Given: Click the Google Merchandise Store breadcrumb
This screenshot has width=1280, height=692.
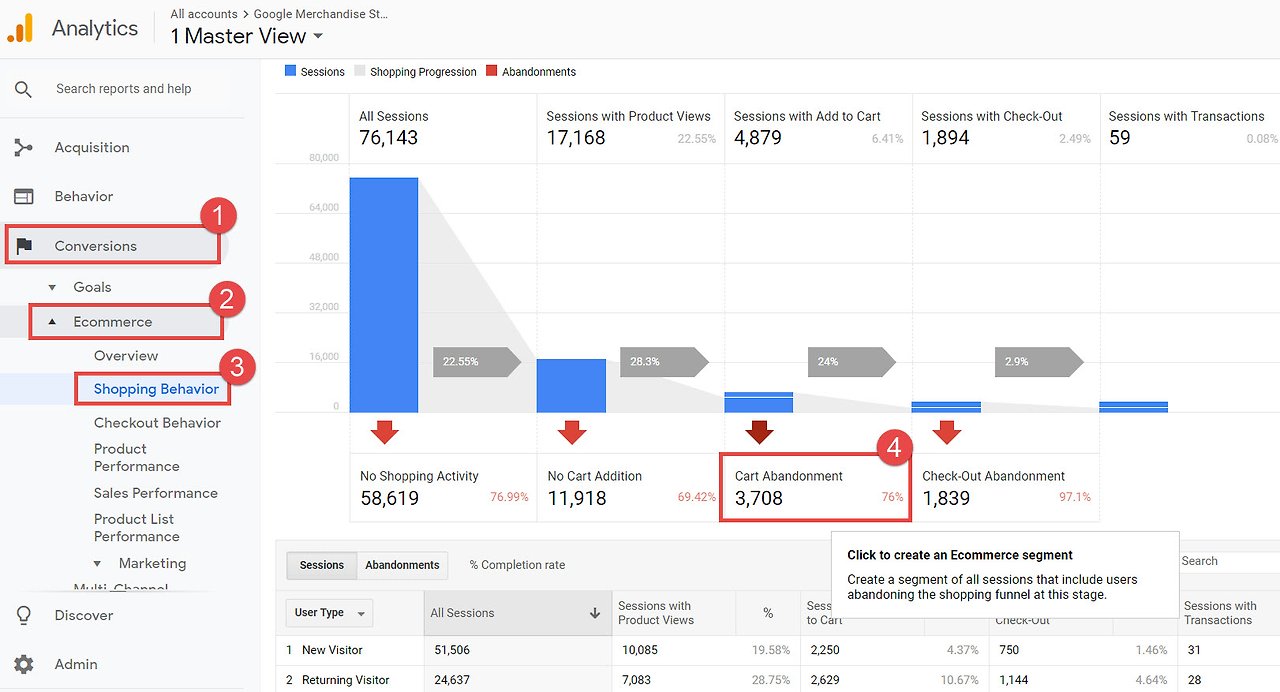Looking at the screenshot, I should pyautogui.click(x=321, y=14).
